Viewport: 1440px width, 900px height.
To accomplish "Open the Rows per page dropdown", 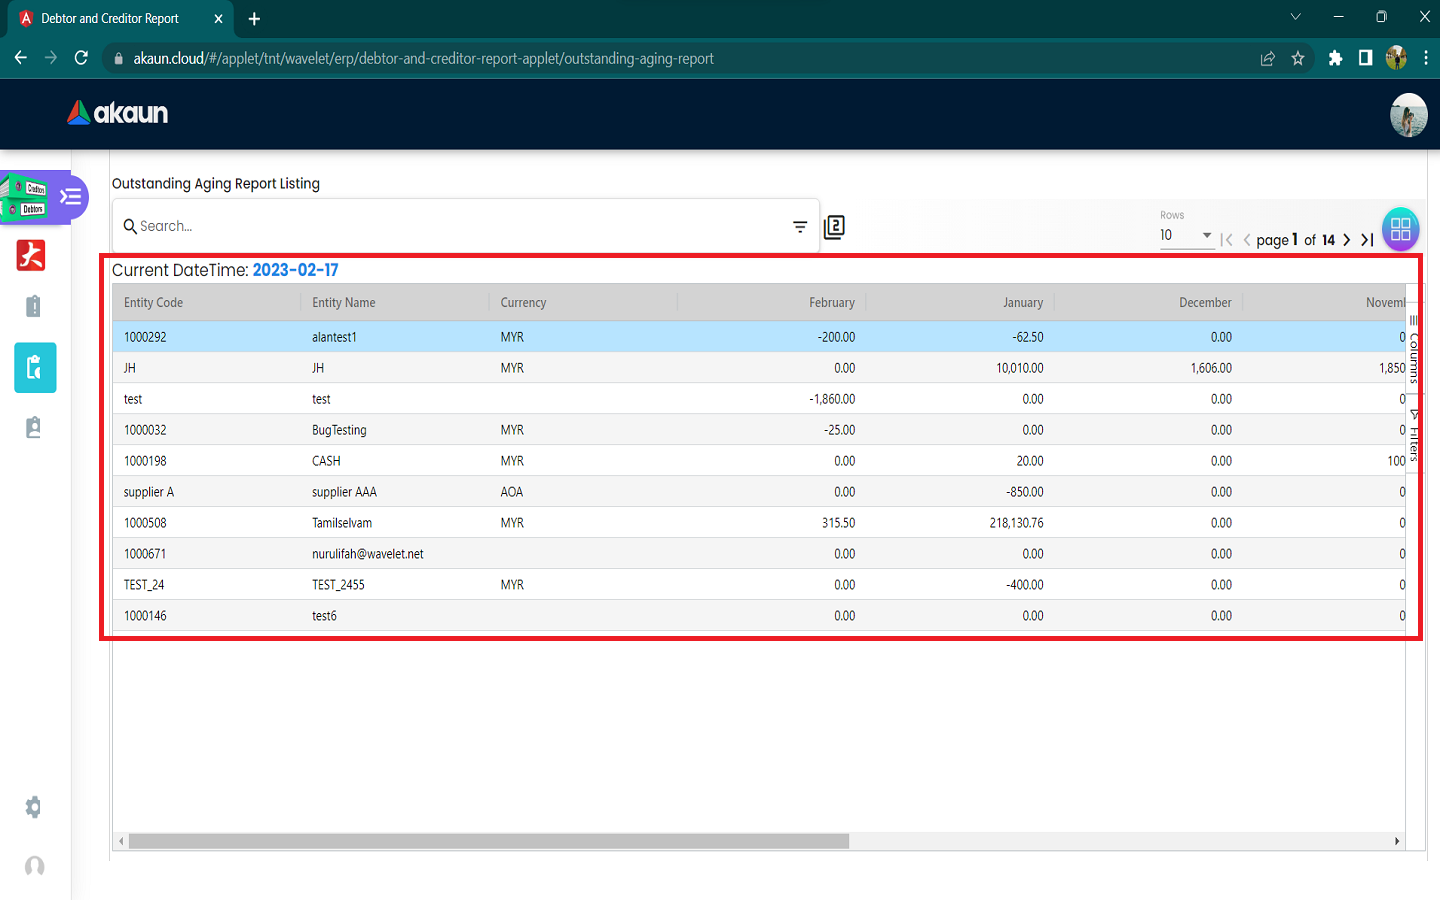I will tap(1186, 236).
